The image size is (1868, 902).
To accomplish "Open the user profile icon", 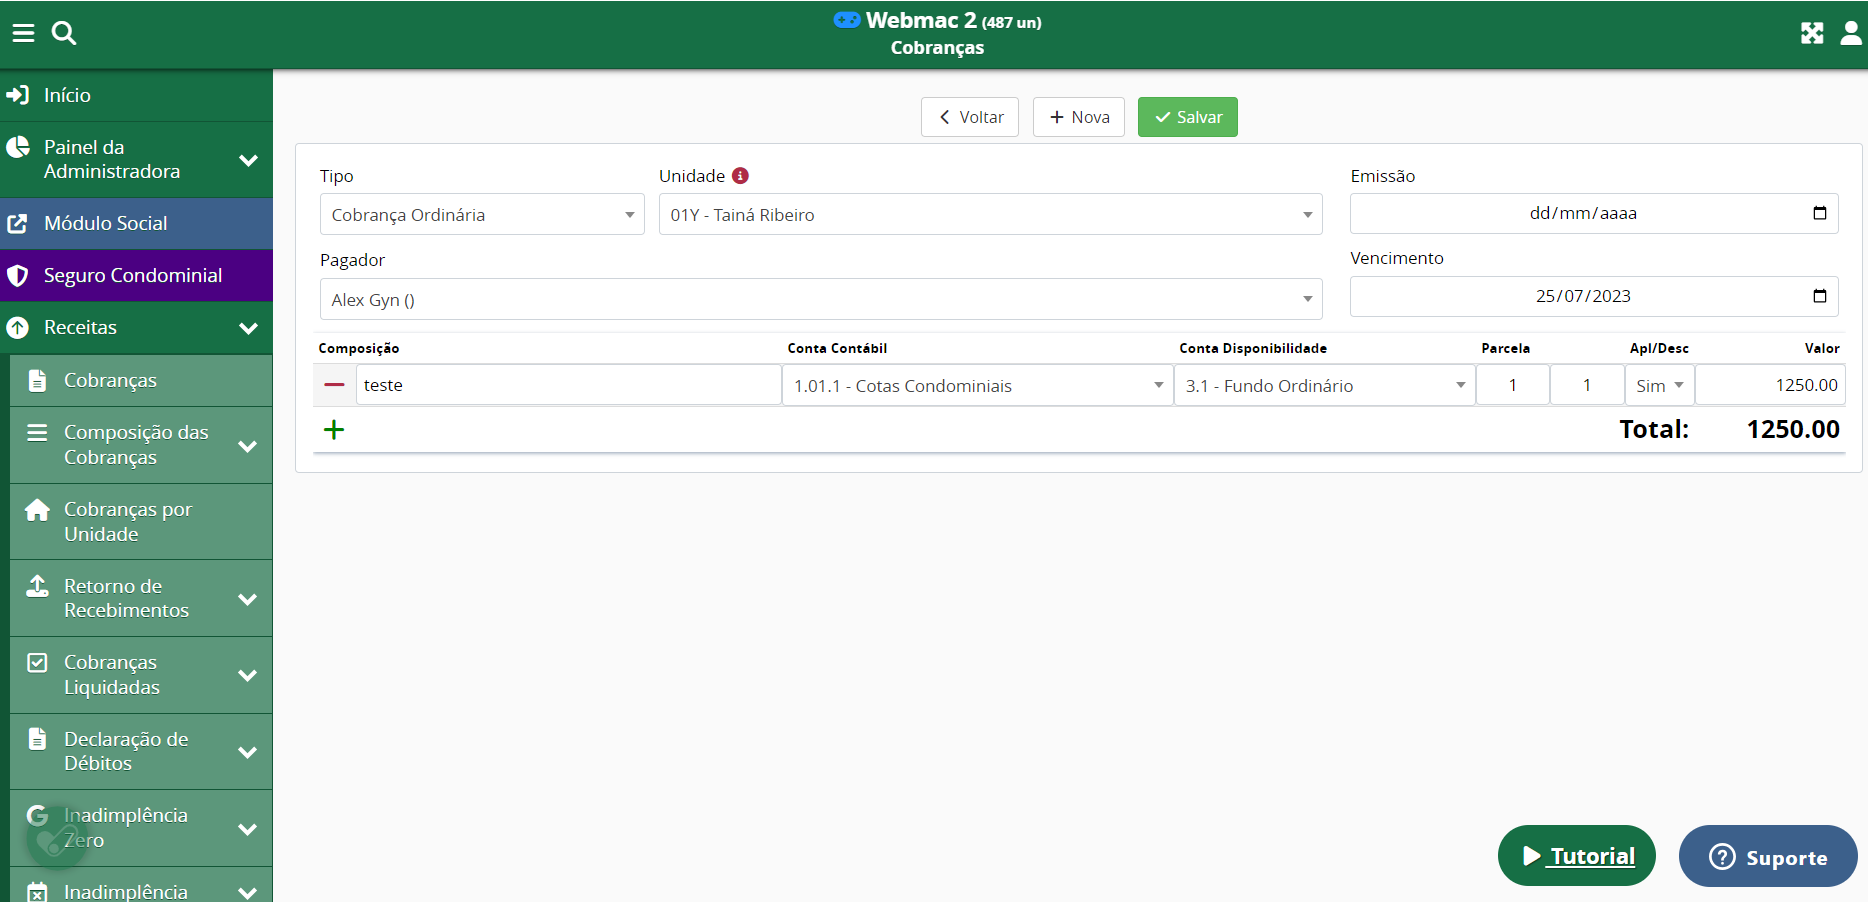I will (x=1850, y=33).
